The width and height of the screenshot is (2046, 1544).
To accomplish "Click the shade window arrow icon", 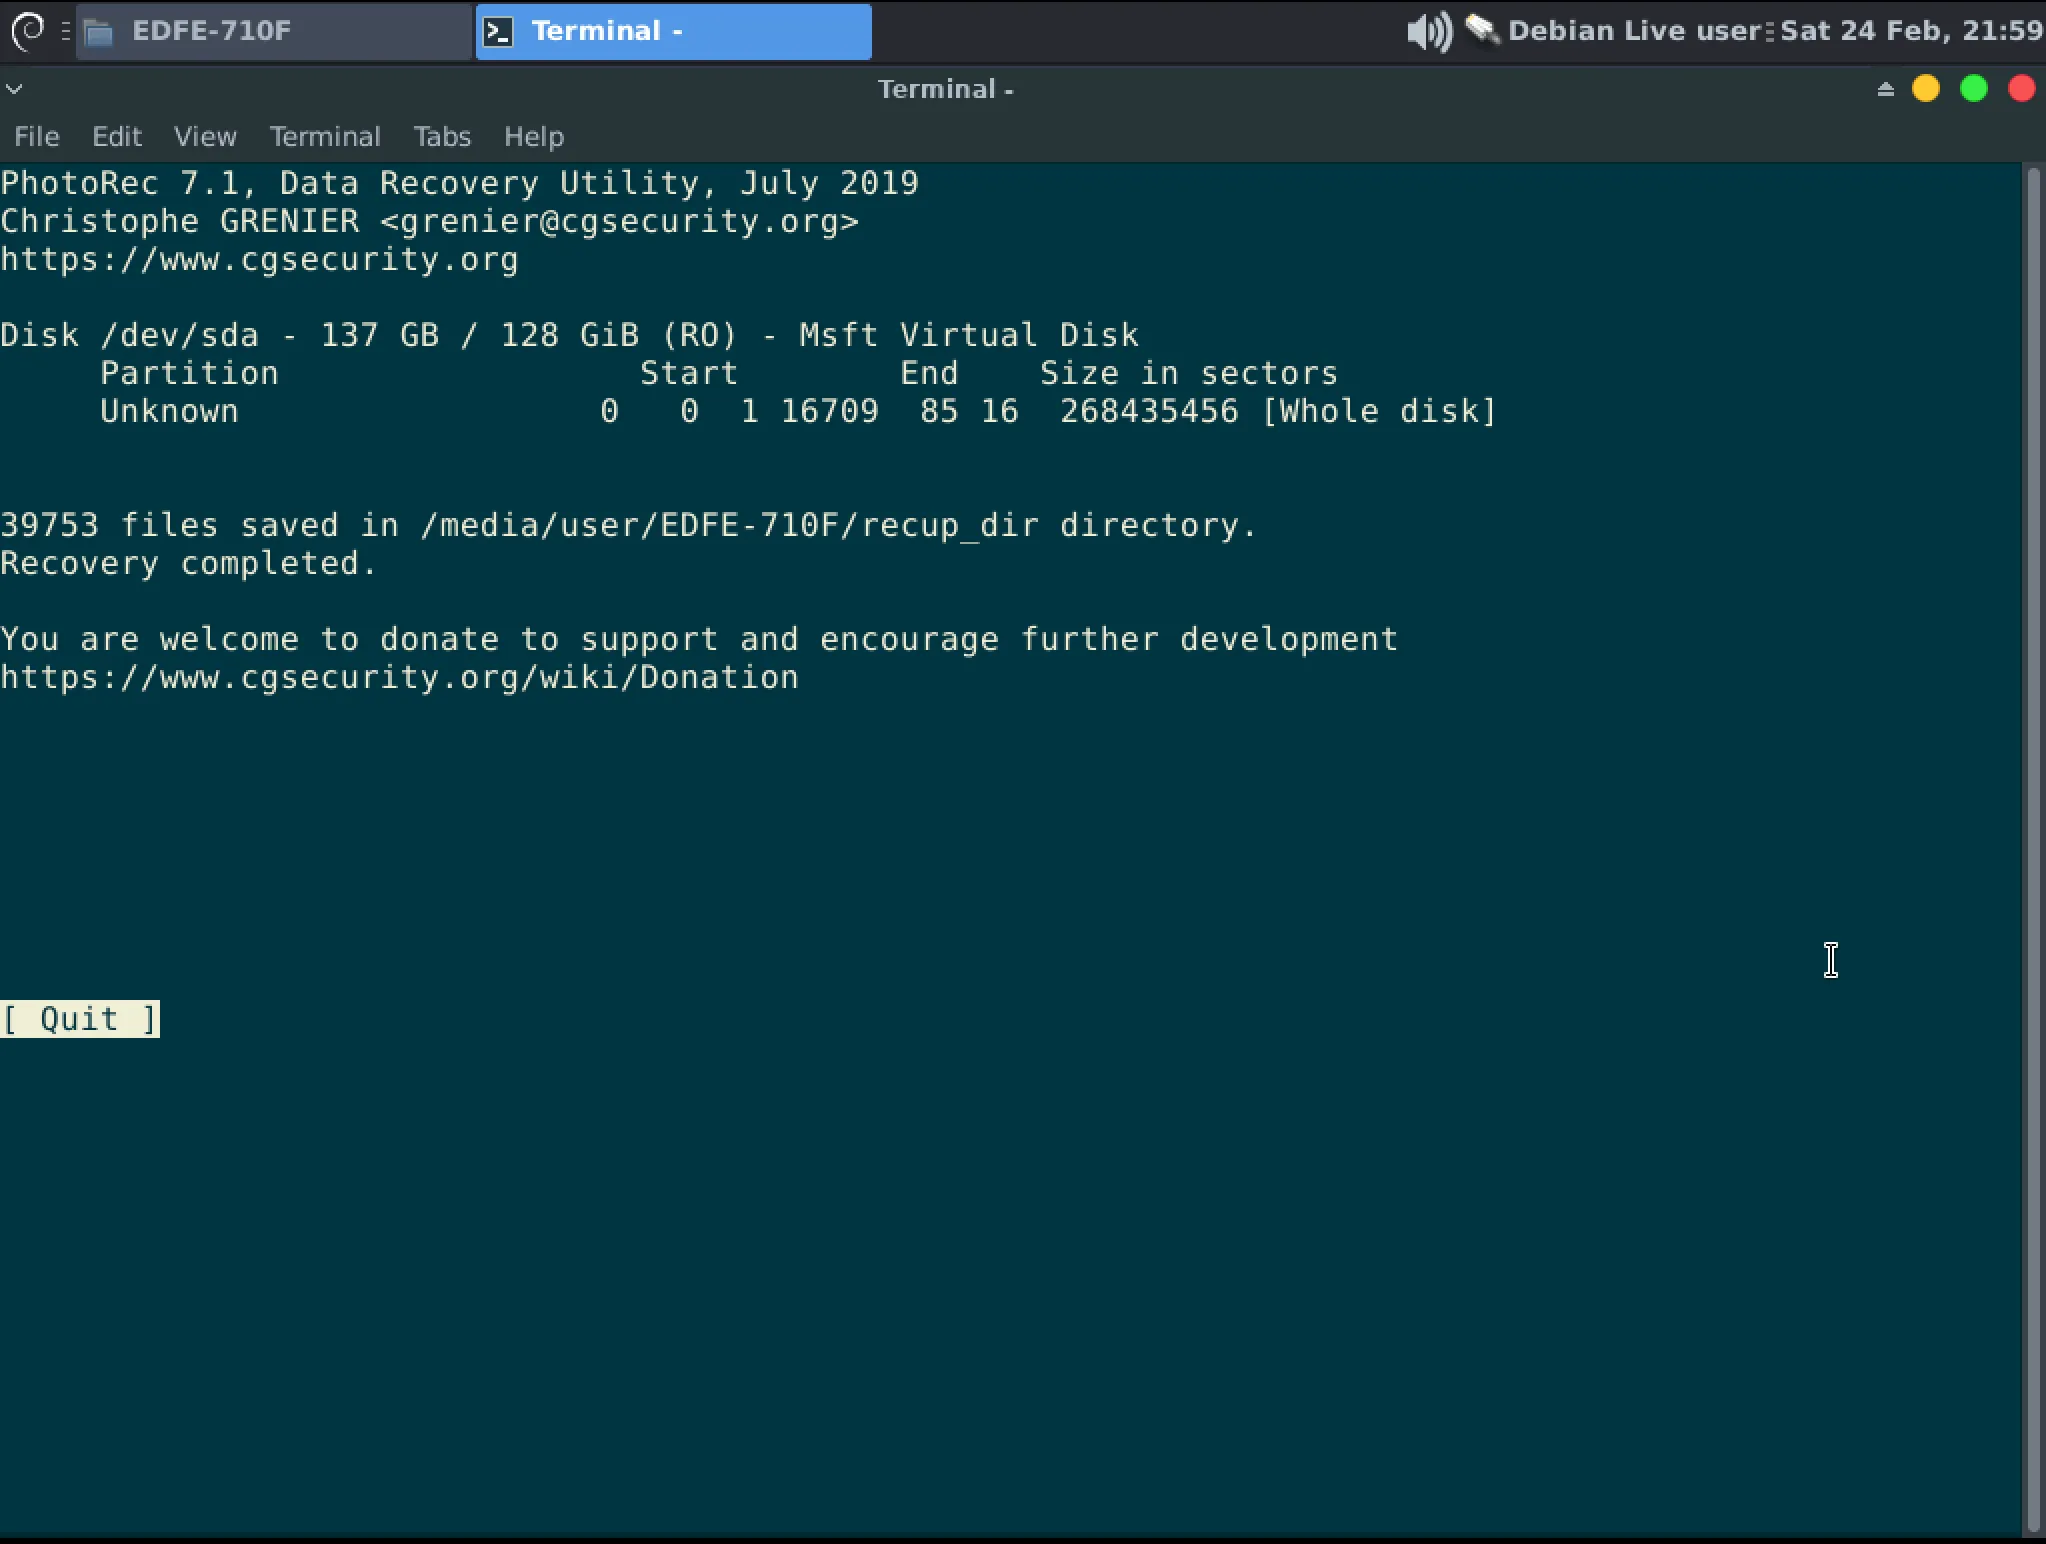I will (x=1885, y=89).
